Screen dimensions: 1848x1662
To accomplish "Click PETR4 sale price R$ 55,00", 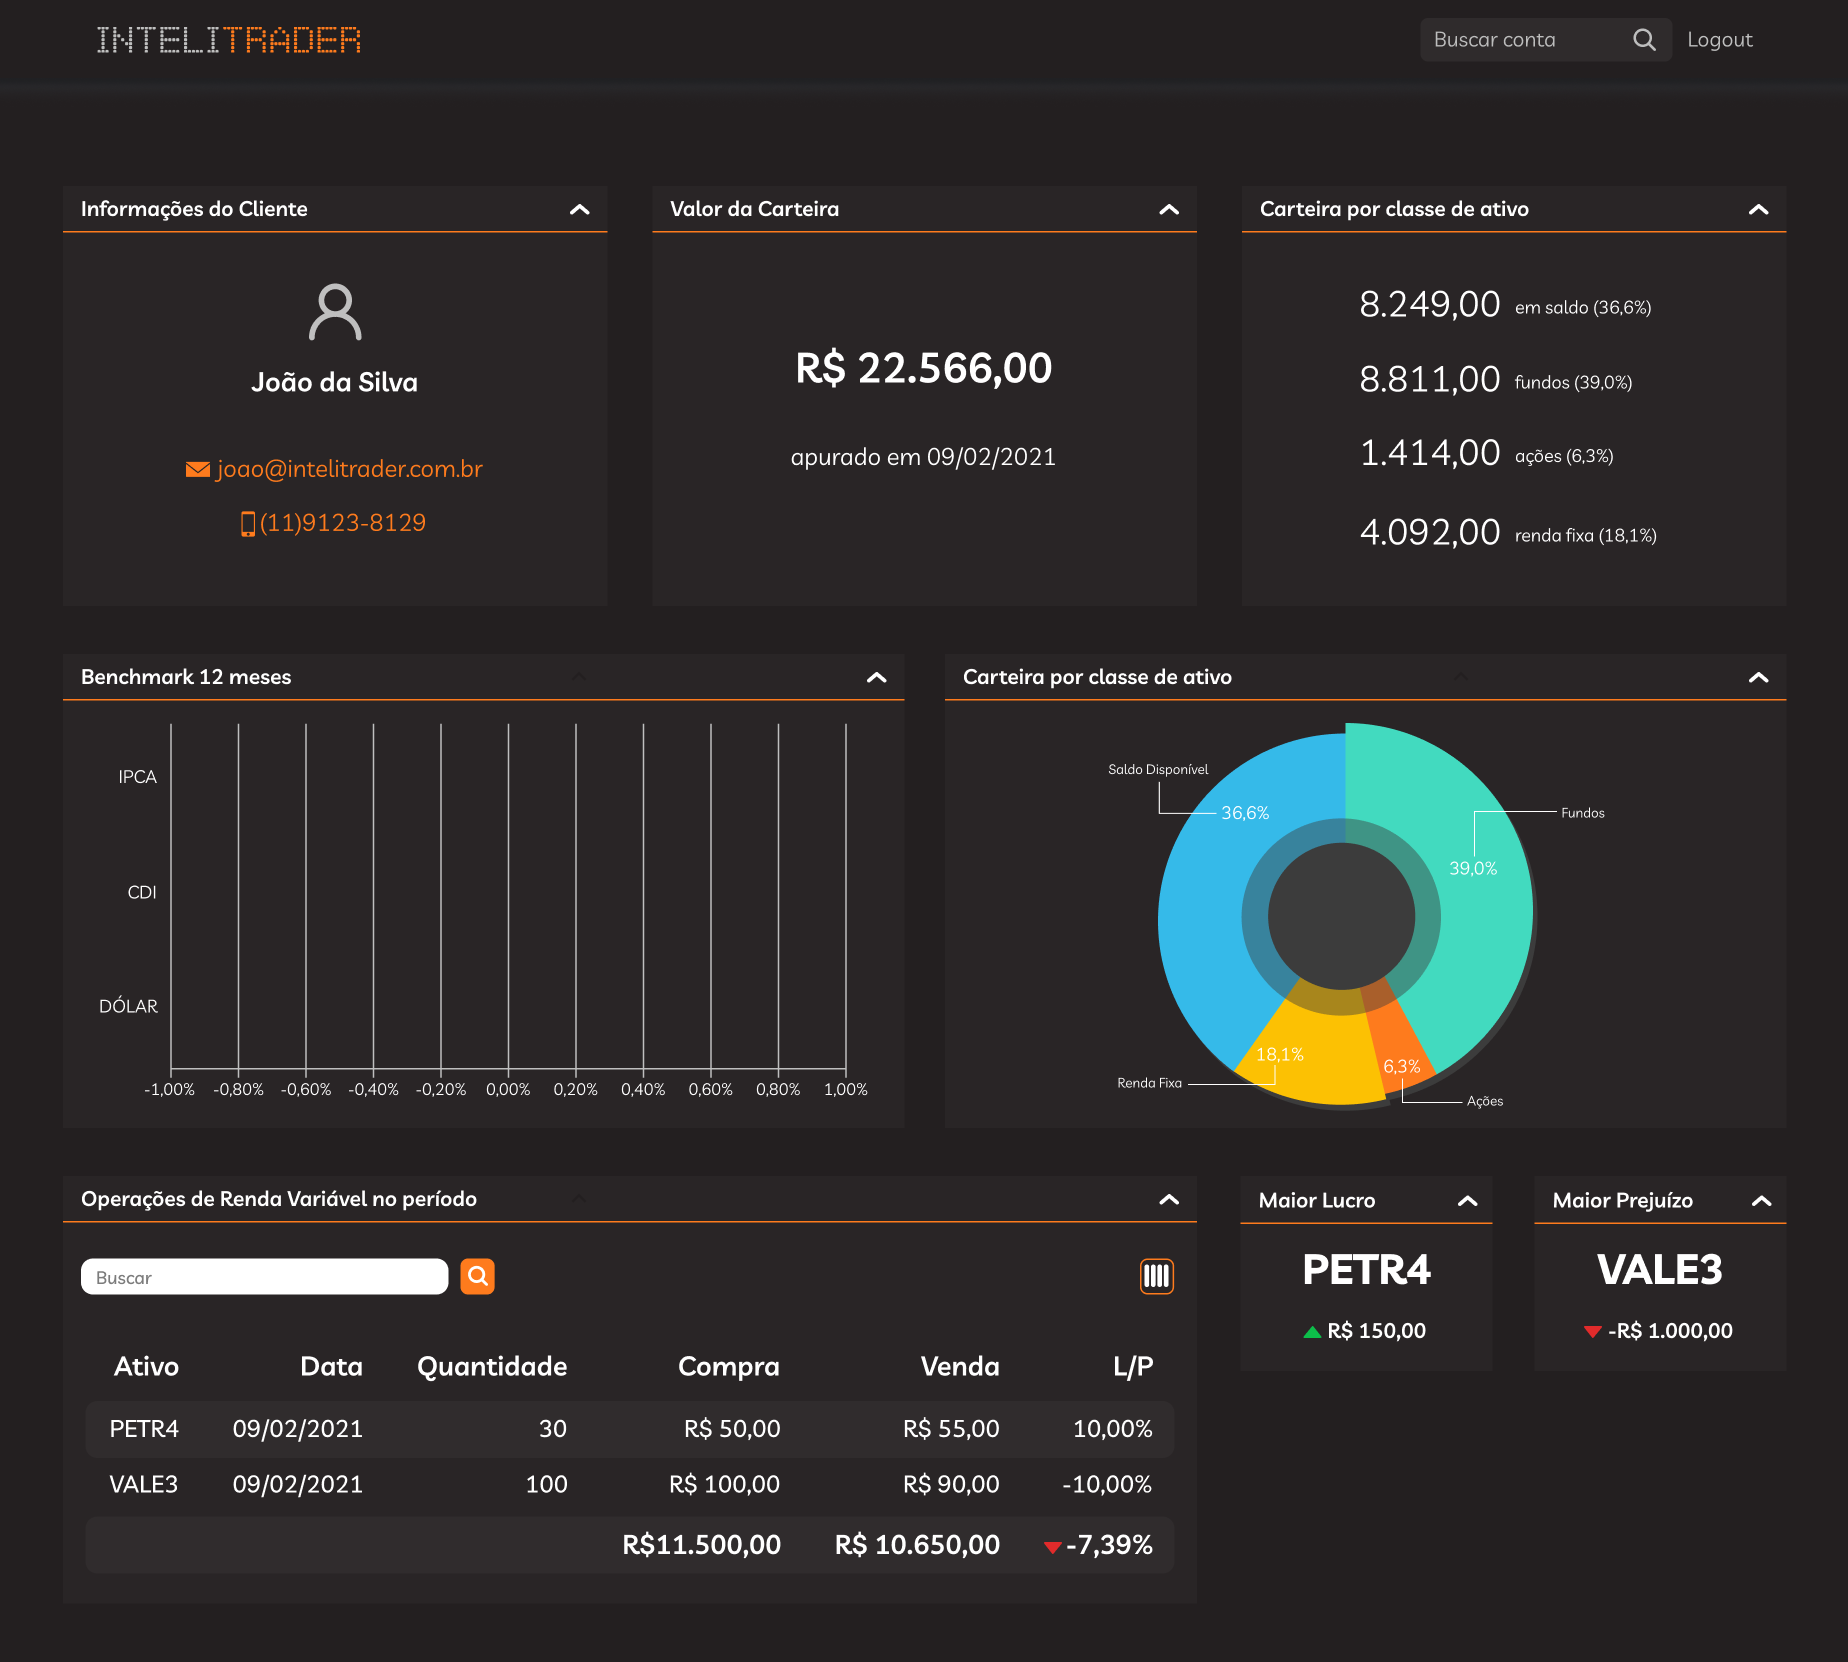I will point(951,1429).
